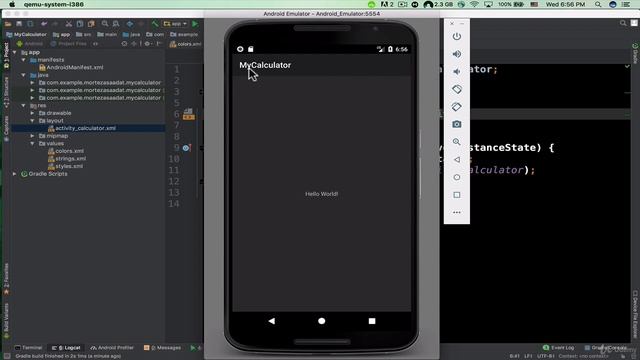Tap the Android Back navigation button
Image resolution: width=640 pixels, height=360 pixels.
271,321
